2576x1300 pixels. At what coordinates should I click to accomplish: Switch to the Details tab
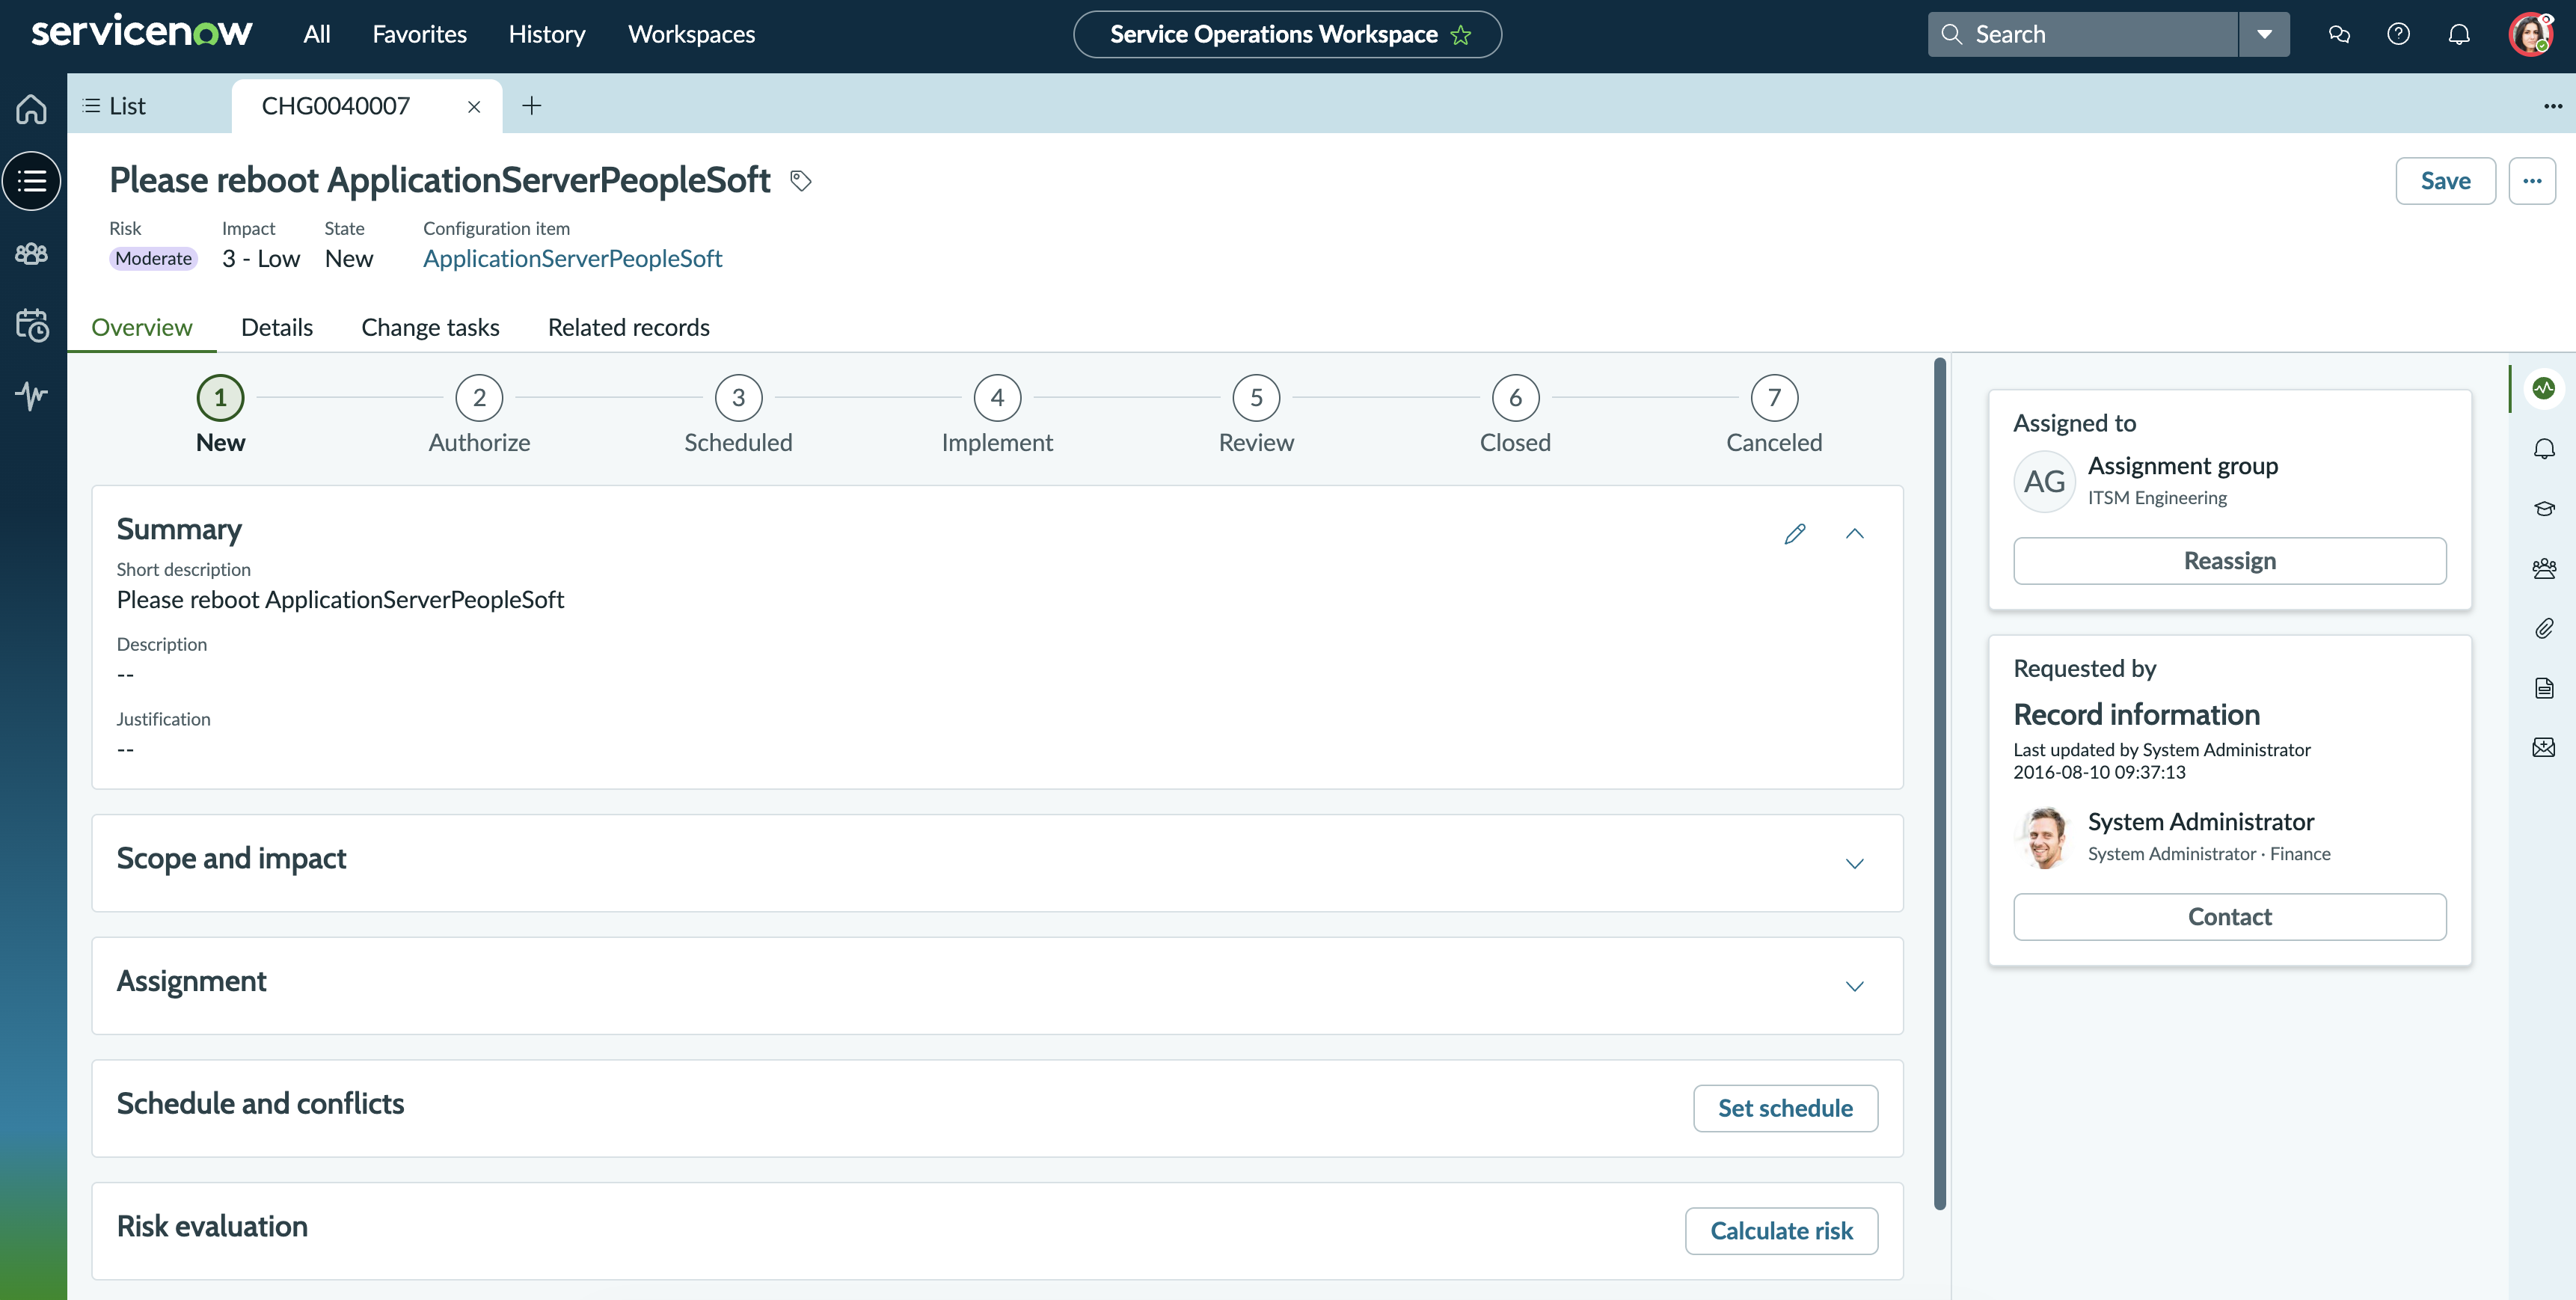click(277, 328)
